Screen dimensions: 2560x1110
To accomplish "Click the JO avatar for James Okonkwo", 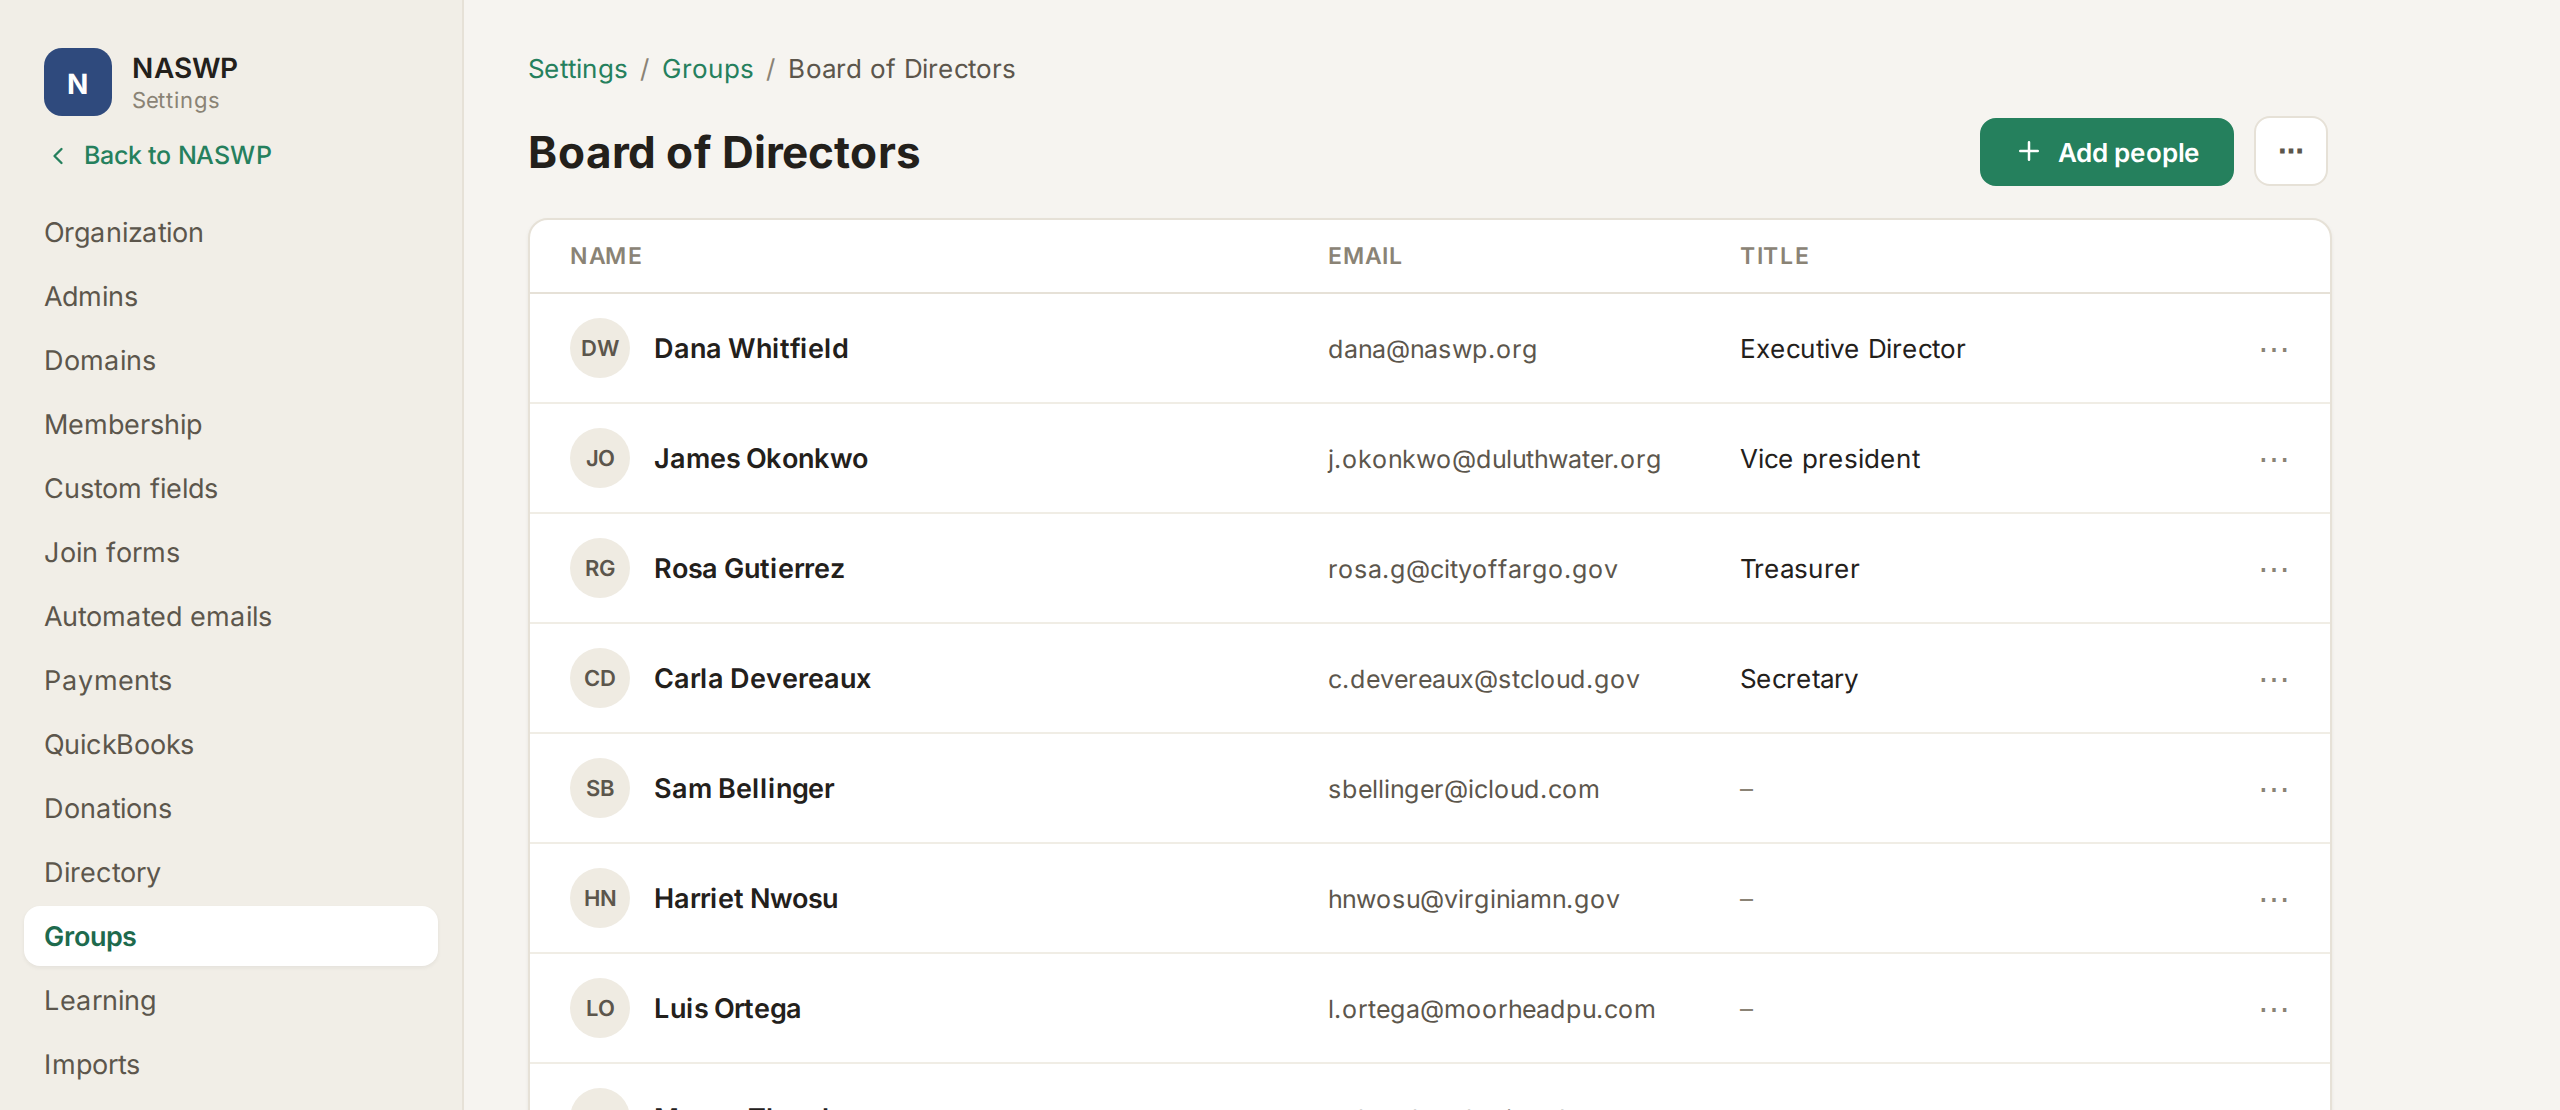I will (x=600, y=458).
